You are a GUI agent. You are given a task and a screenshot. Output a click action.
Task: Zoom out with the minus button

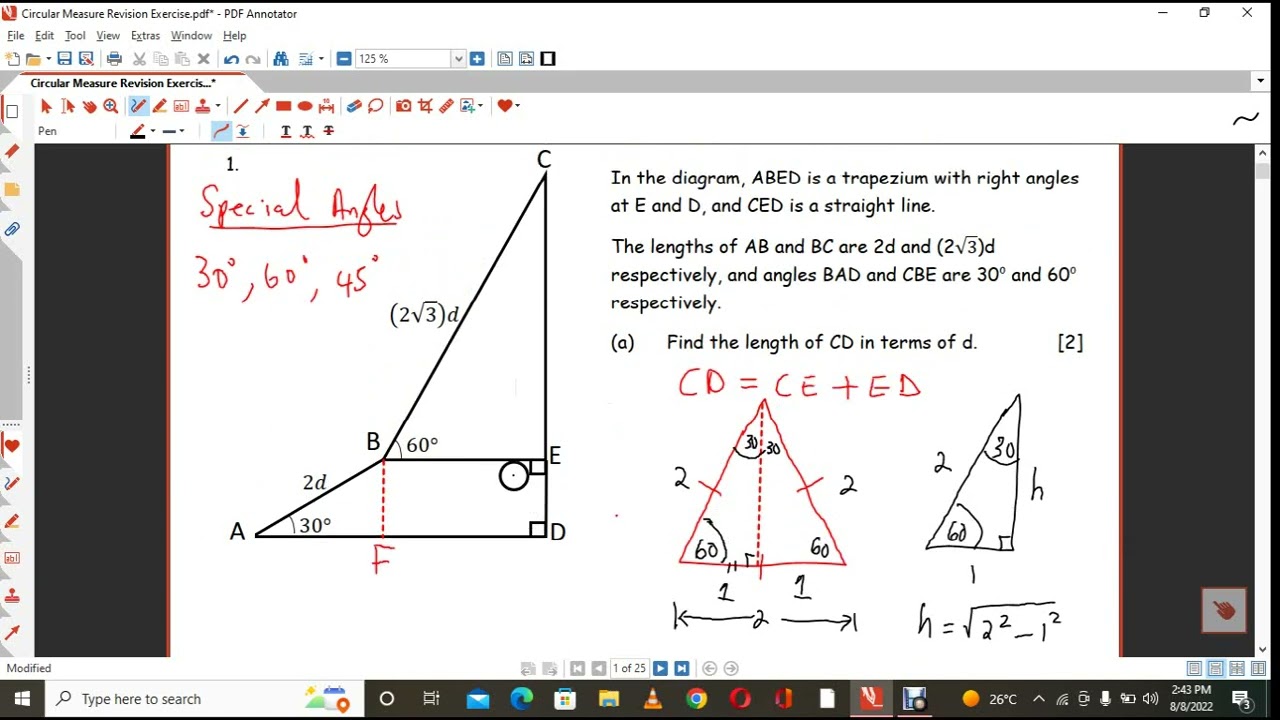344,59
